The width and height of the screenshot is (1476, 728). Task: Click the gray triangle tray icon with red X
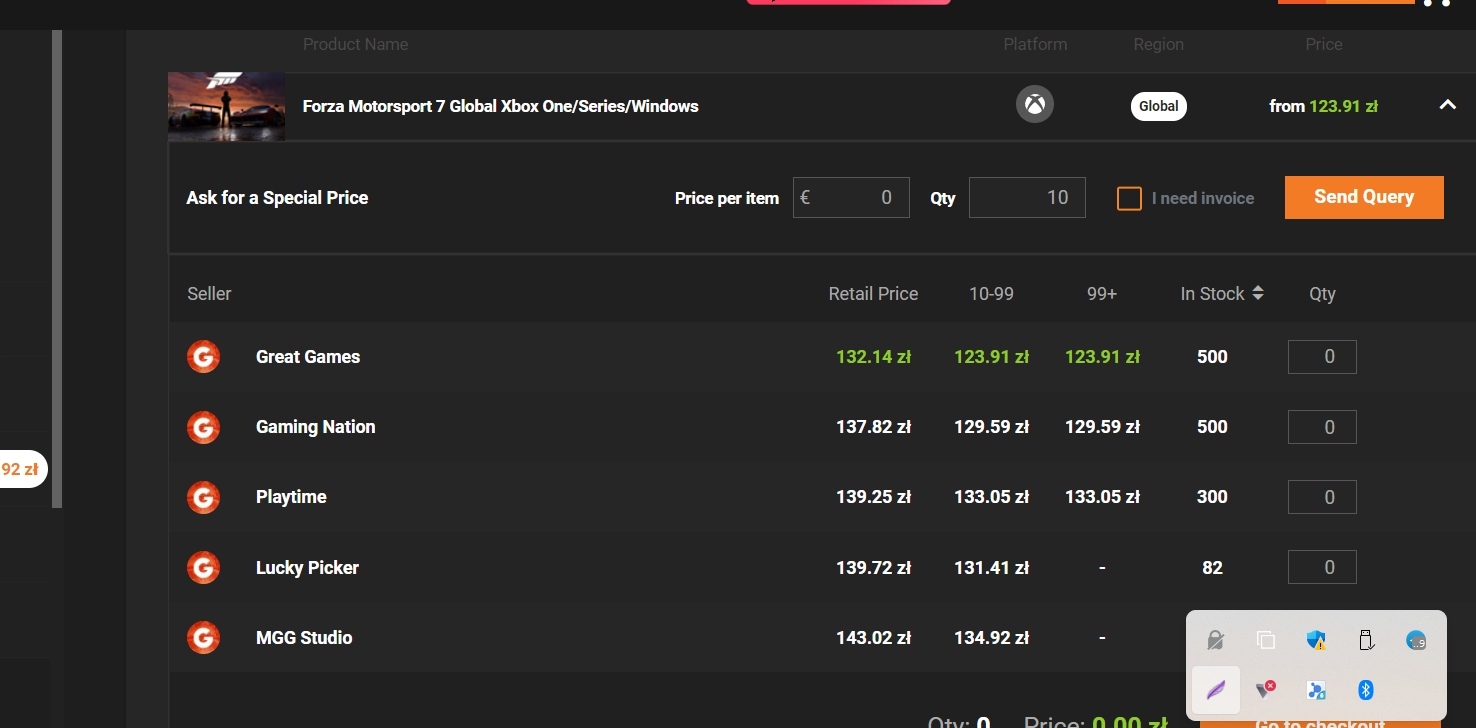tap(1266, 690)
